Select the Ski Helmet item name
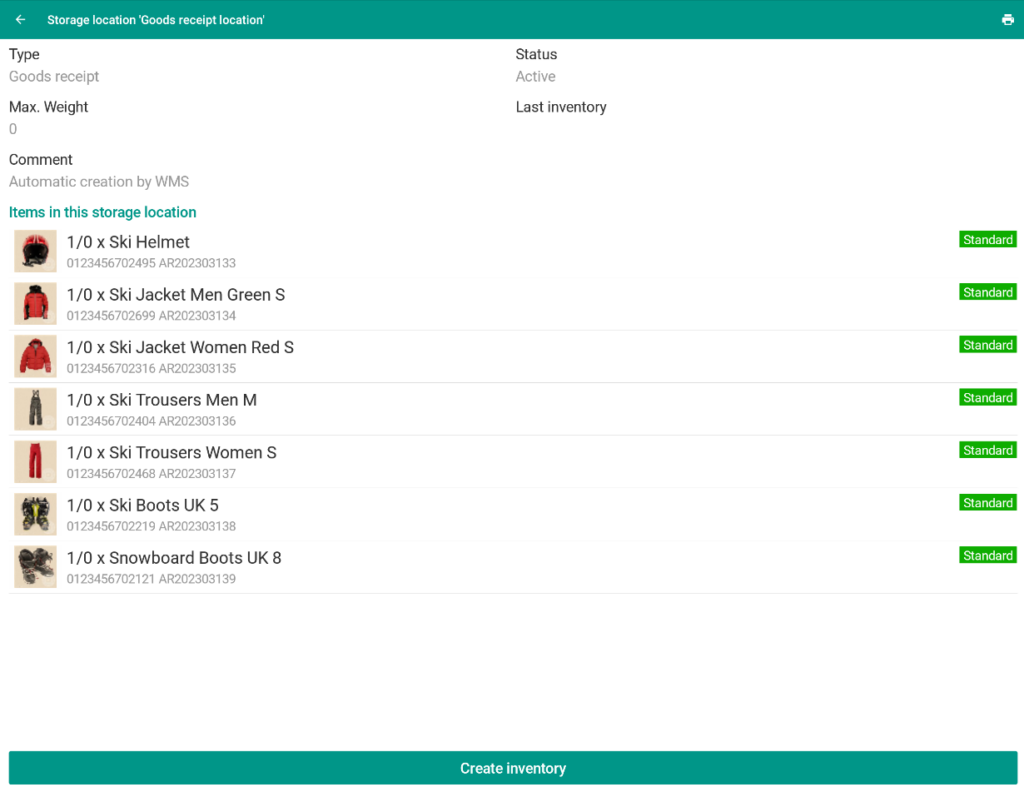The height and width of the screenshot is (787, 1024). tap(128, 242)
